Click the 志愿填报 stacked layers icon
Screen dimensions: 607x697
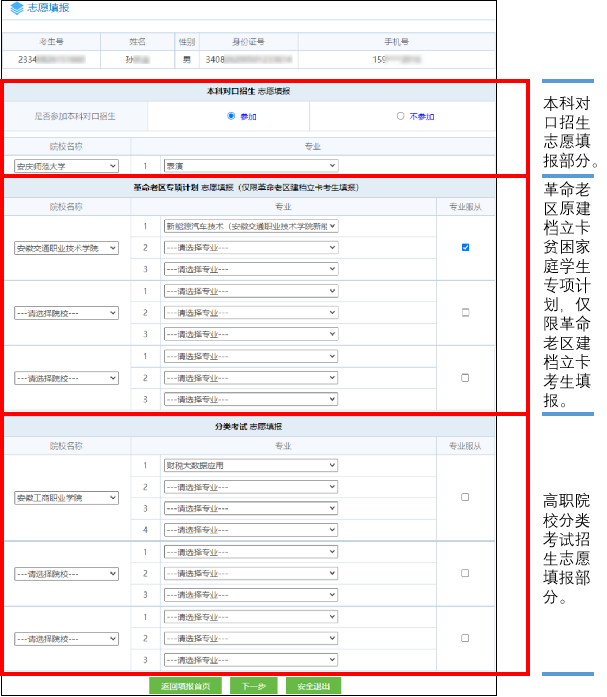click(16, 9)
